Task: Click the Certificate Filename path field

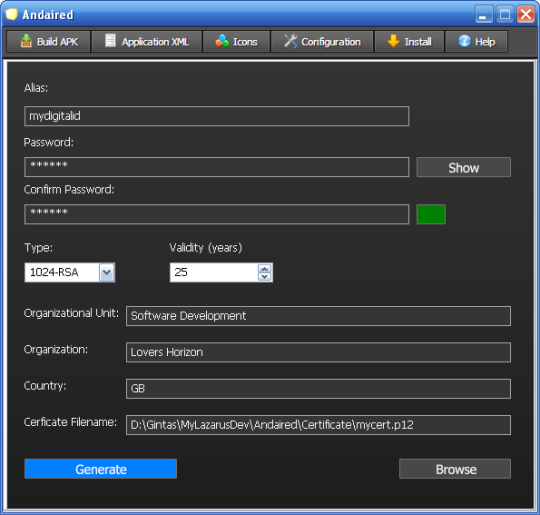Action: 318,425
